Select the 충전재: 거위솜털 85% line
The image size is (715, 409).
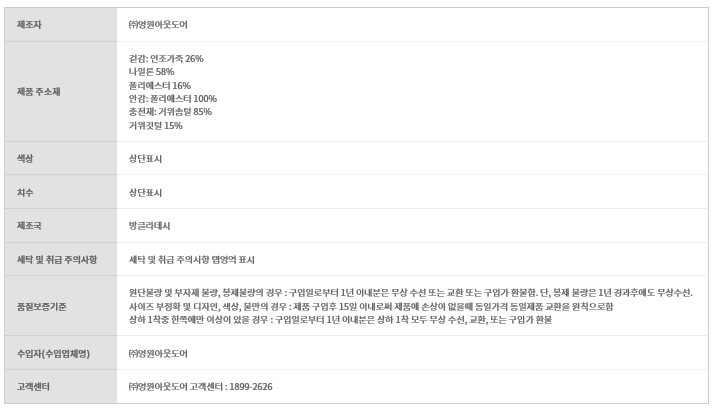[170, 112]
